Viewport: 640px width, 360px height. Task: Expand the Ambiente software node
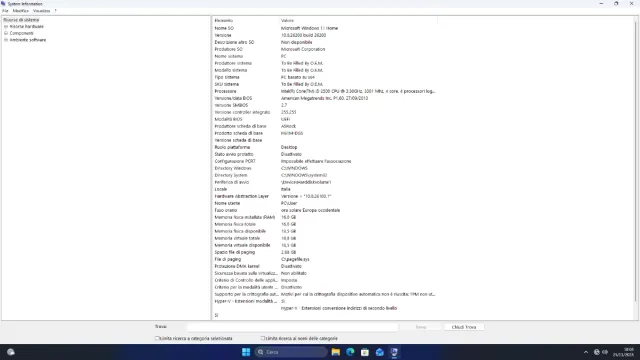coord(6,40)
